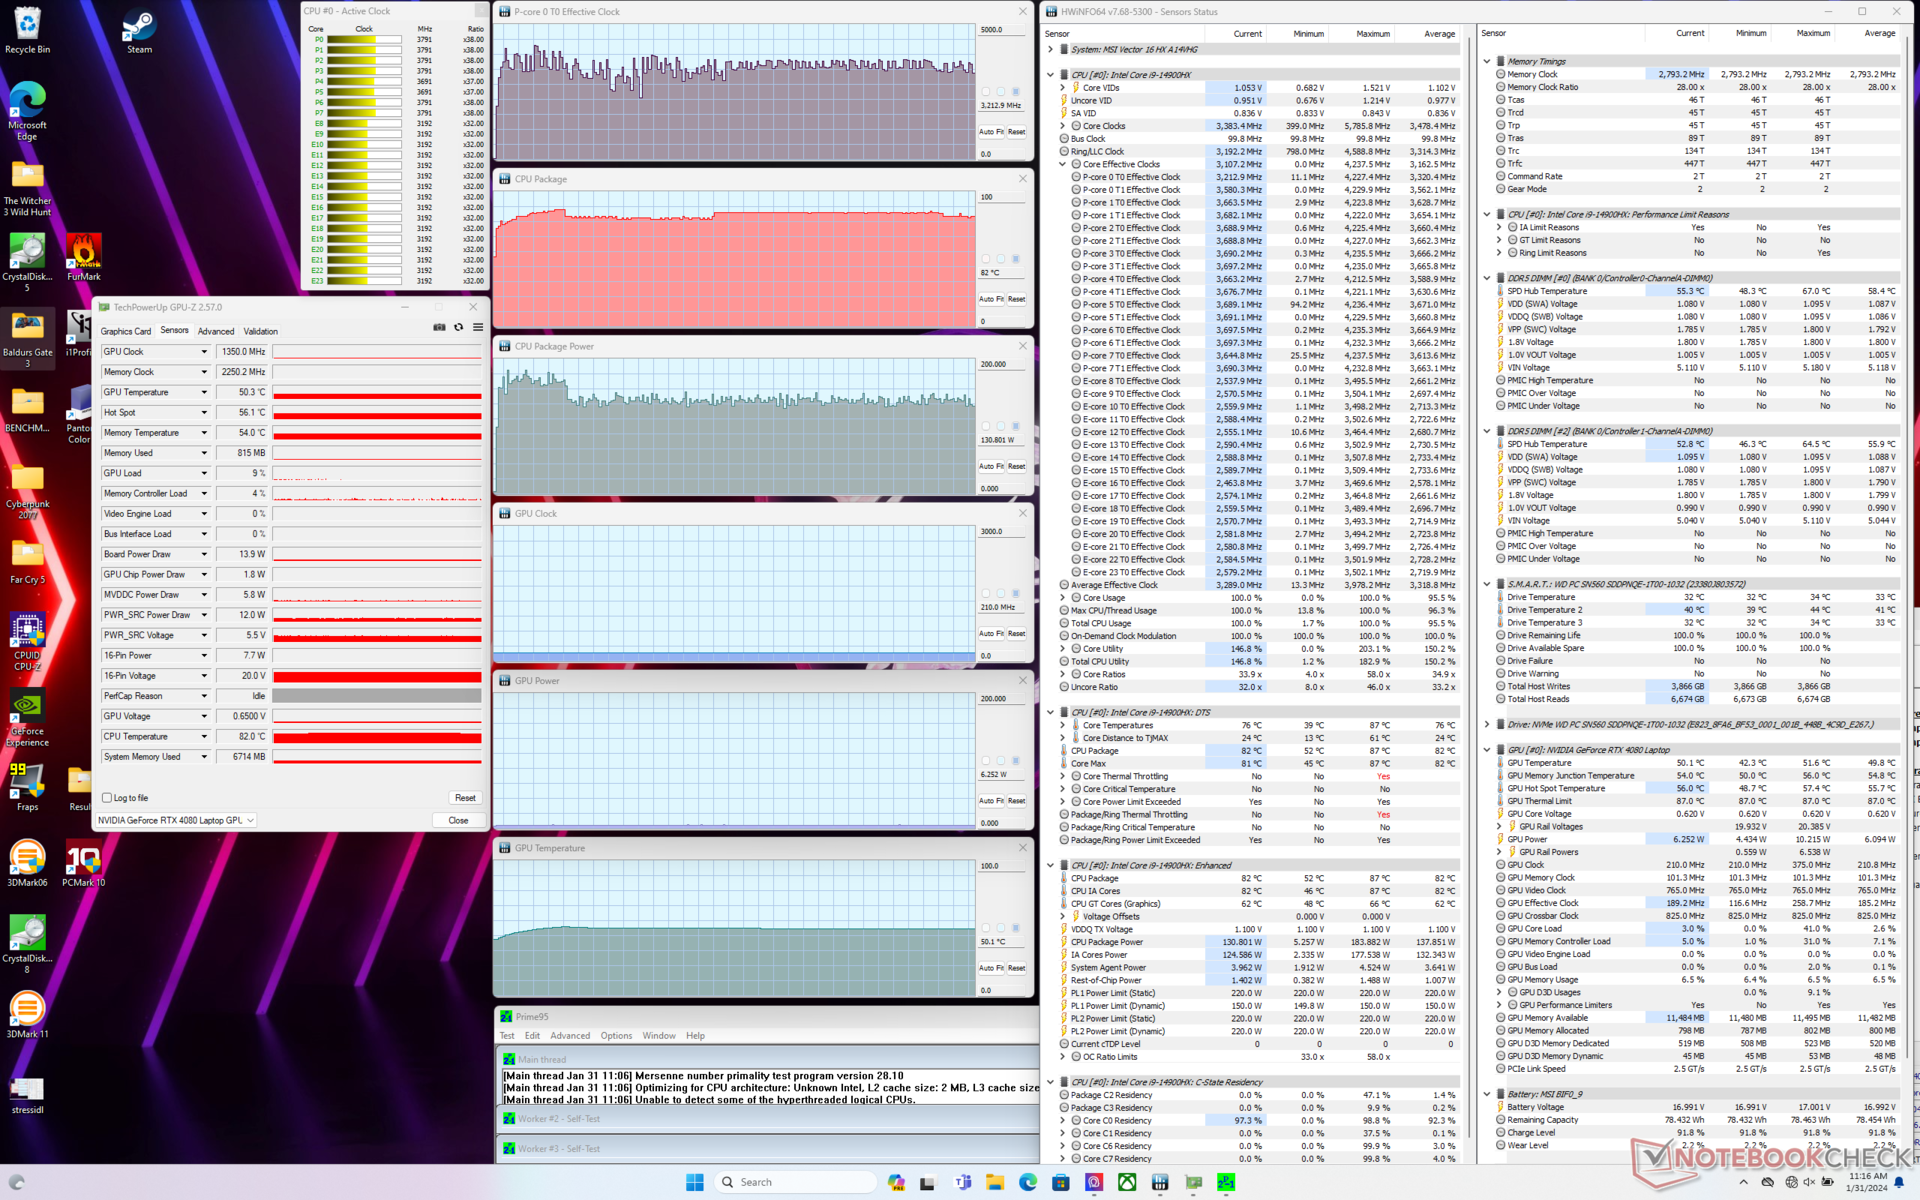
Task: Click the GPU-Z refresh icon
Action: point(459,328)
